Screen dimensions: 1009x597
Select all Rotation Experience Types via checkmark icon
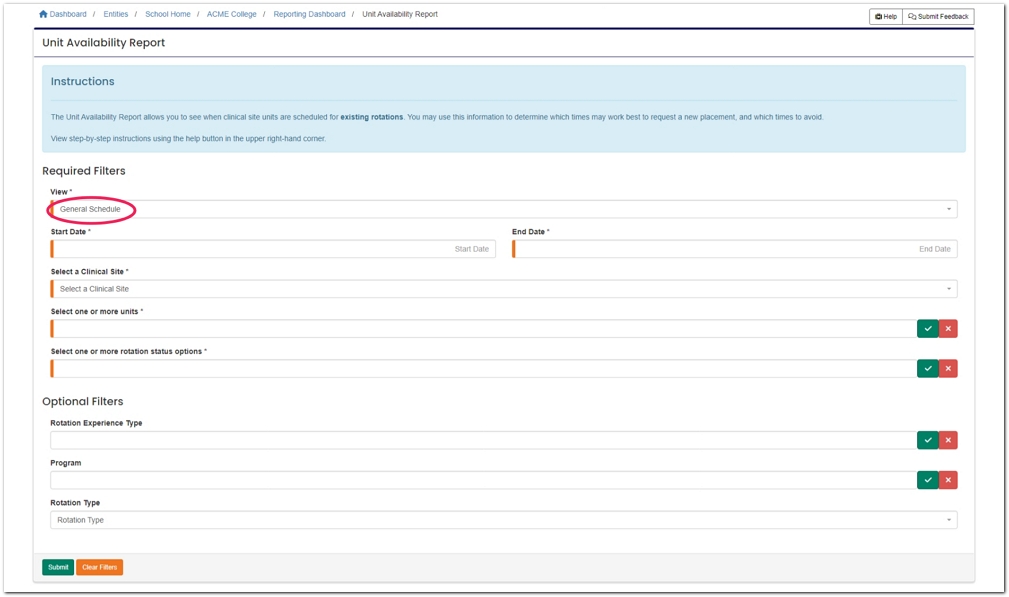[x=927, y=440]
